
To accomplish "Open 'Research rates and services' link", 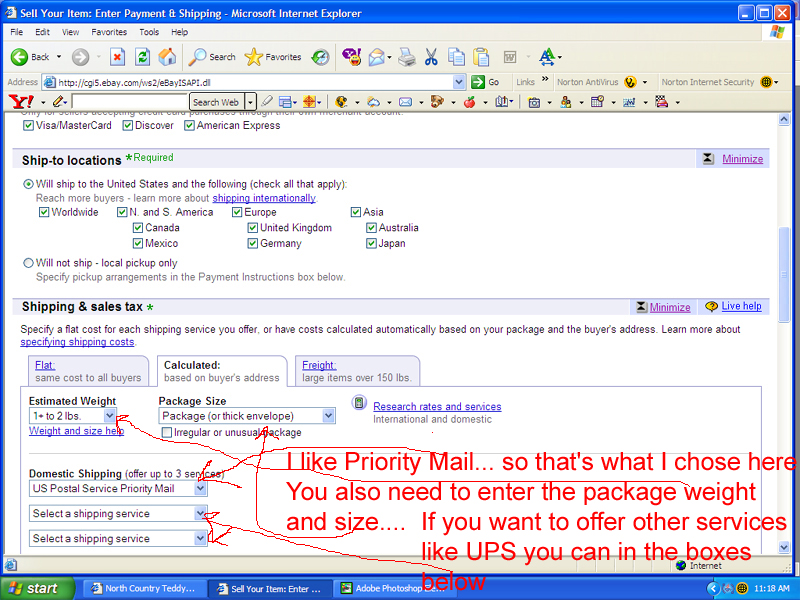I will point(437,407).
